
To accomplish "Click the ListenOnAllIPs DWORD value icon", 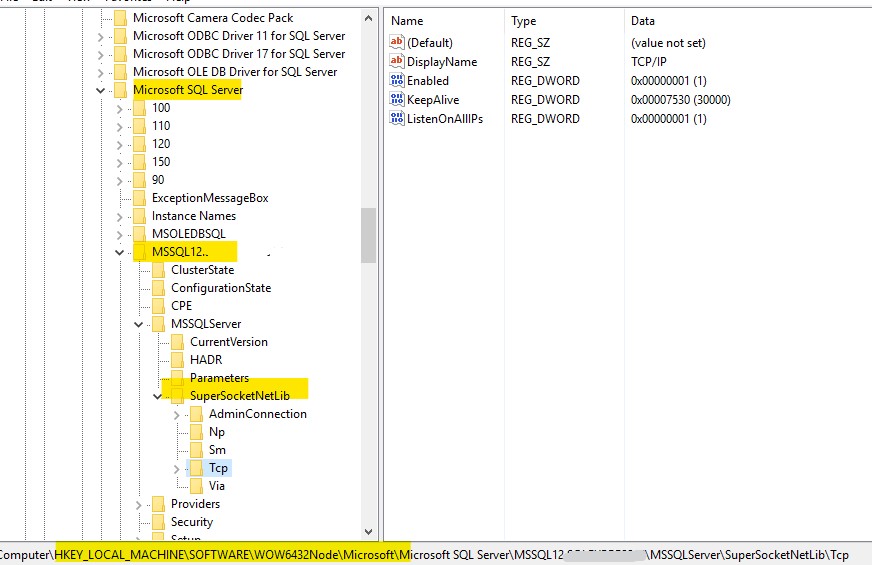I will [x=397, y=118].
